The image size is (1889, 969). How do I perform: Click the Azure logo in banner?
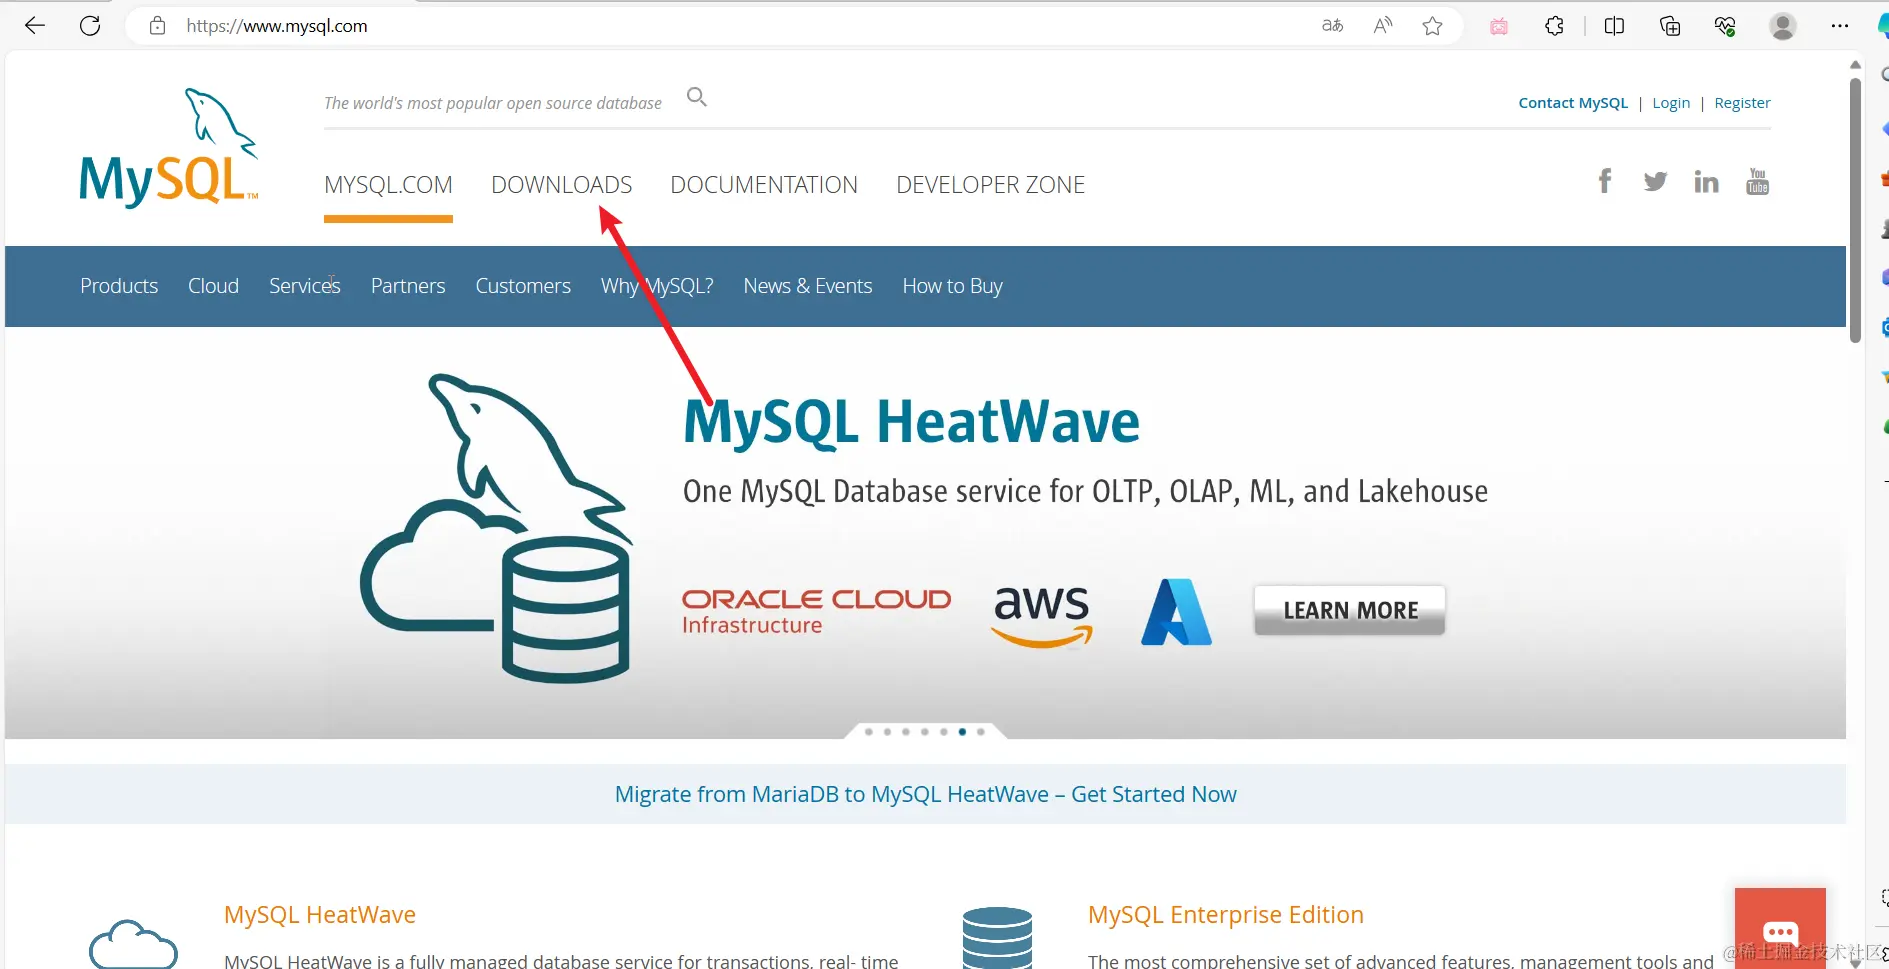(x=1176, y=612)
